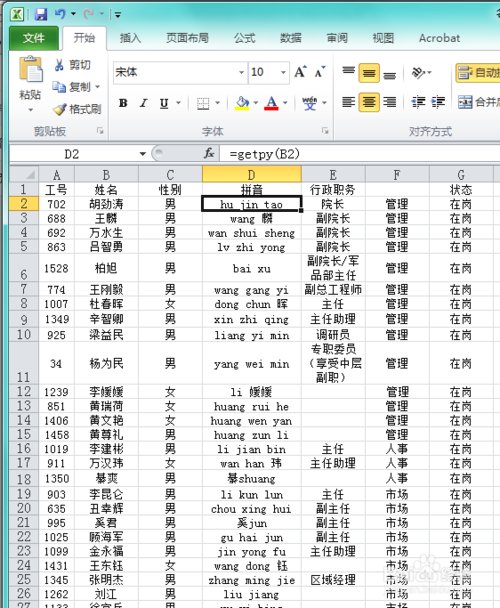Image resolution: width=500 pixels, height=608 pixels.
Task: Apply the yellow fill color bucket
Action: click(242, 103)
